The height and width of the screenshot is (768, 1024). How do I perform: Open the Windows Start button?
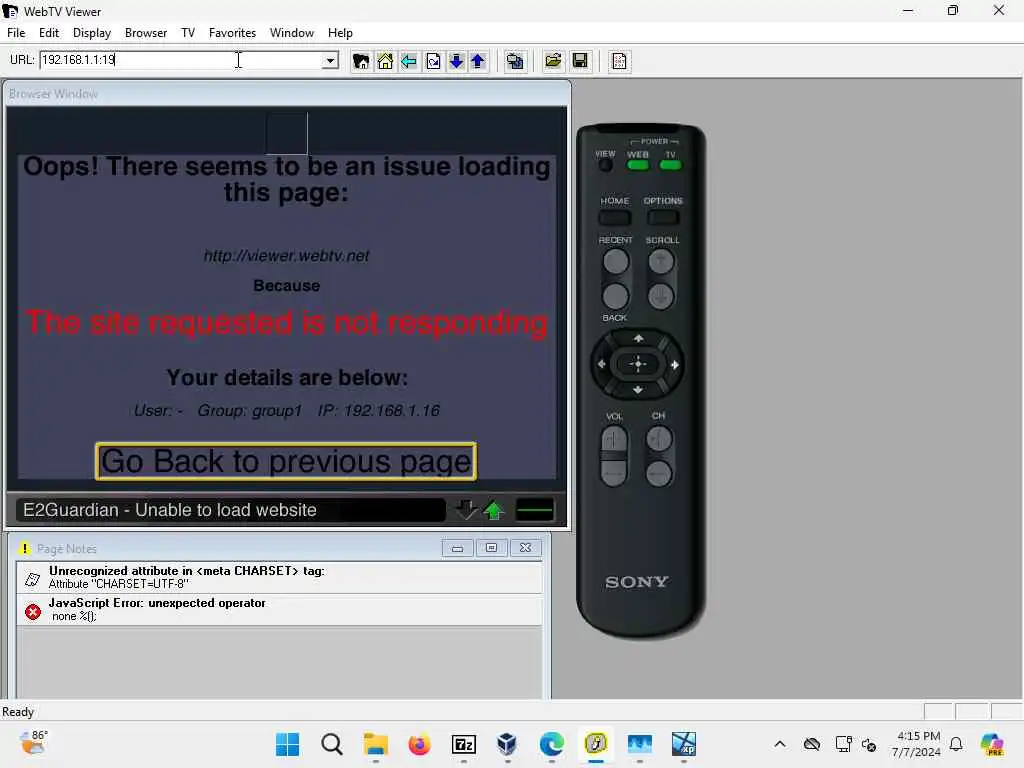click(x=287, y=744)
